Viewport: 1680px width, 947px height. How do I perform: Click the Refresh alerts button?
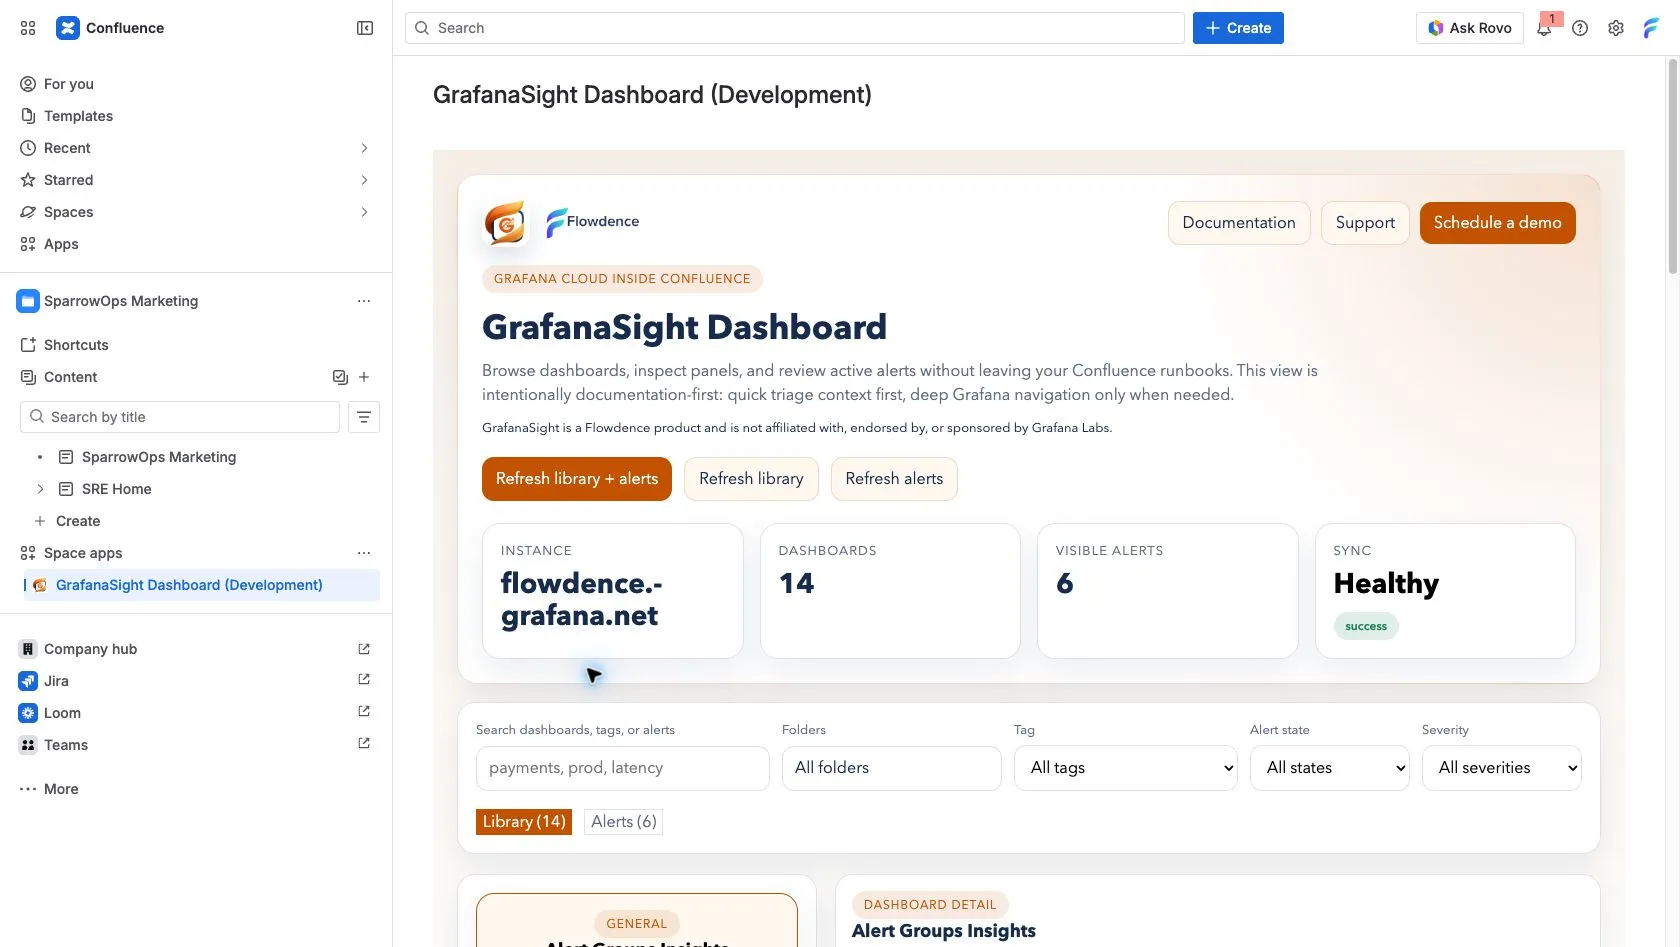(894, 479)
